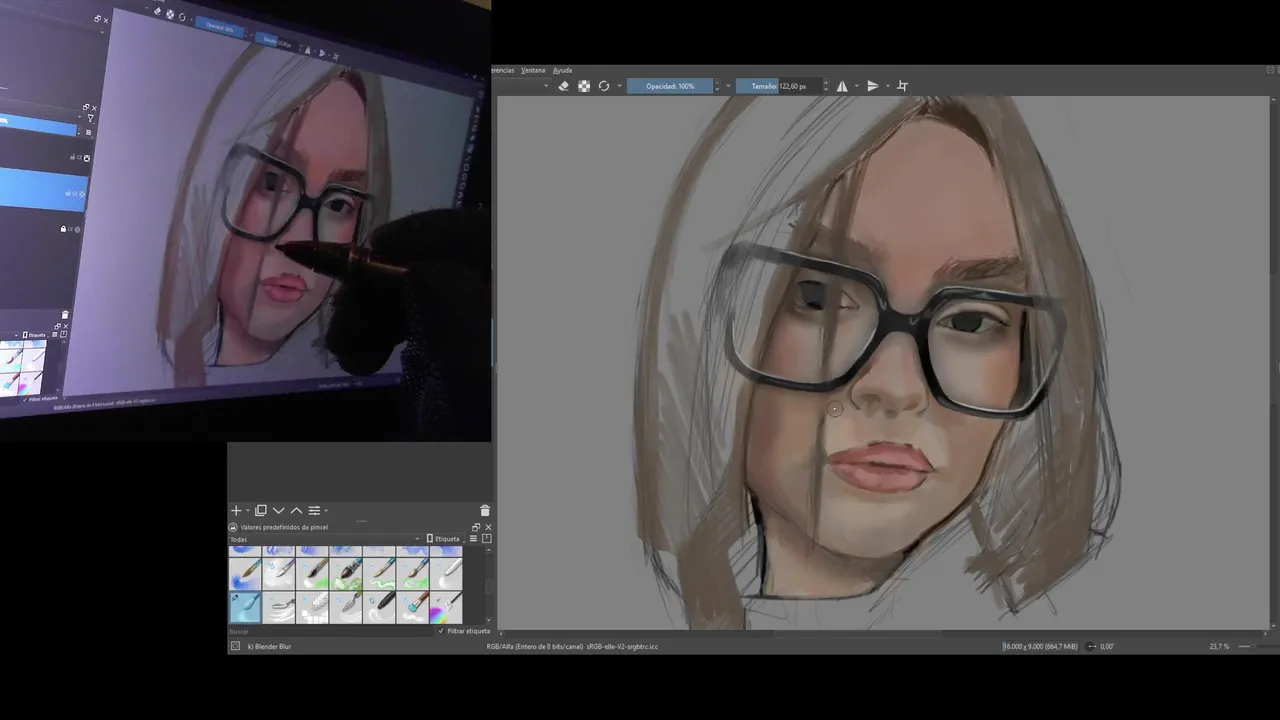Delete layer with trash icon

[x=485, y=510]
